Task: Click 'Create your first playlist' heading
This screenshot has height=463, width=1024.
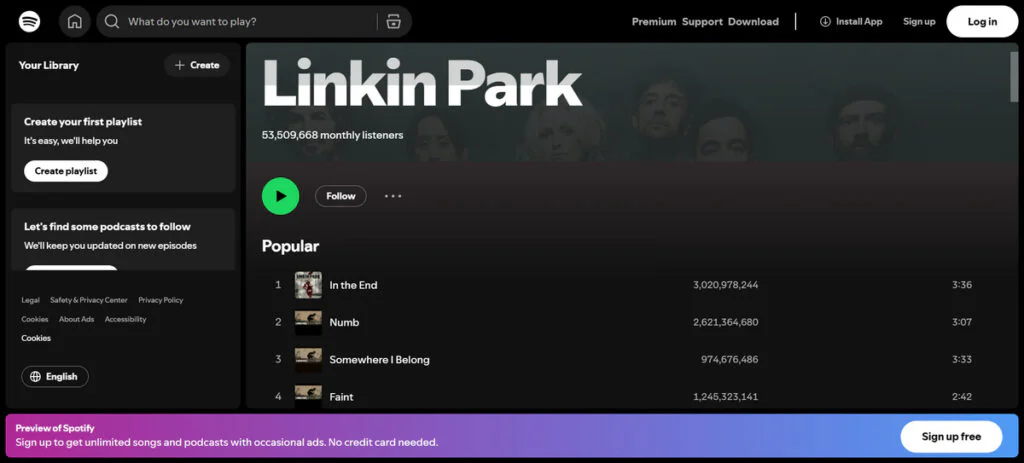Action: click(x=83, y=121)
